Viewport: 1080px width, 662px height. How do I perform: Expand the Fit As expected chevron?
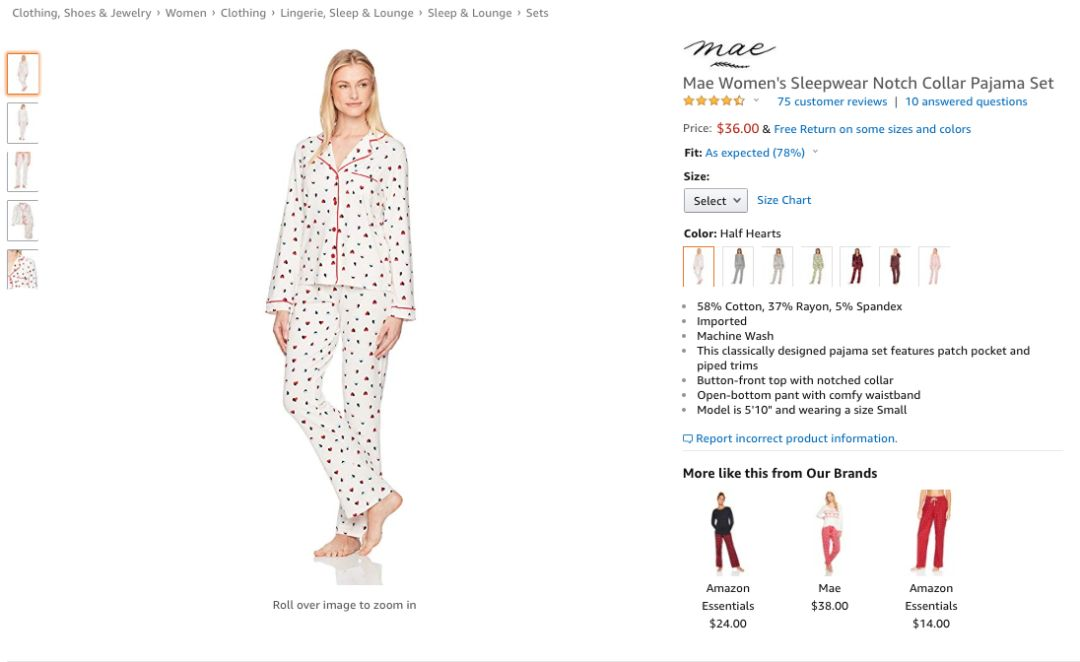tap(816, 152)
